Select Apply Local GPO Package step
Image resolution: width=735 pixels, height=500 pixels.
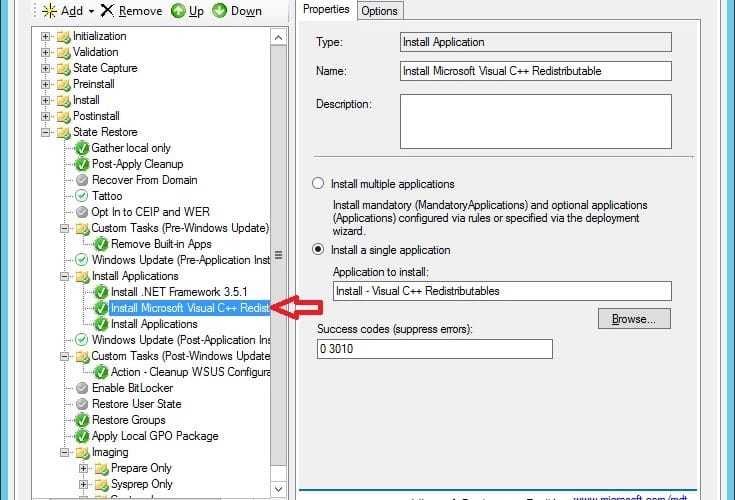coord(155,436)
